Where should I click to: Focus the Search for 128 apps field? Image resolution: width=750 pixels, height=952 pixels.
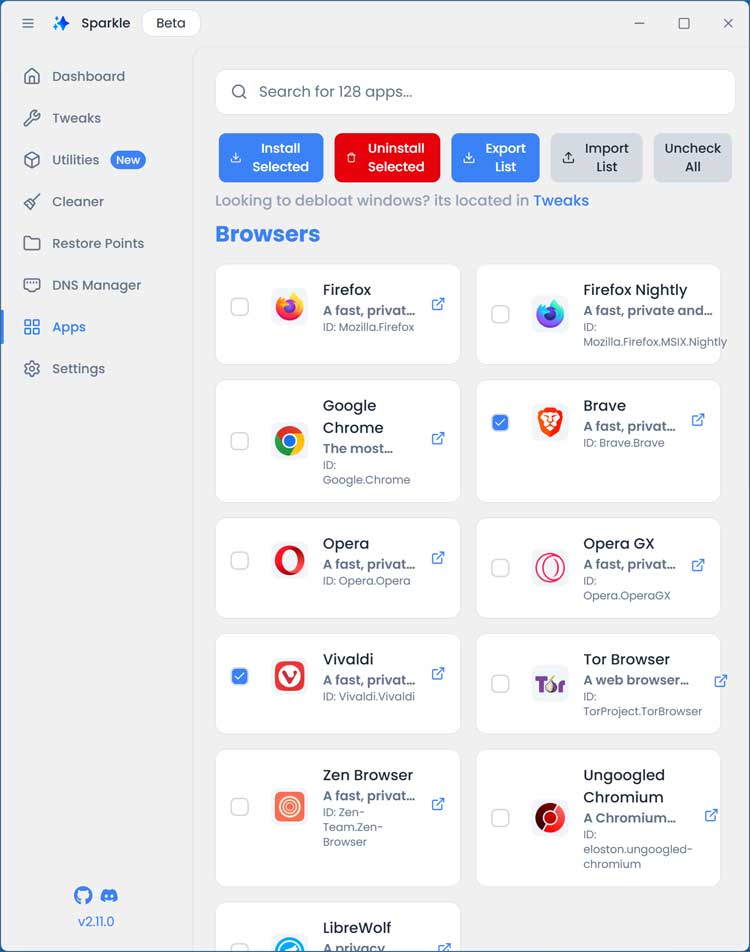click(475, 92)
